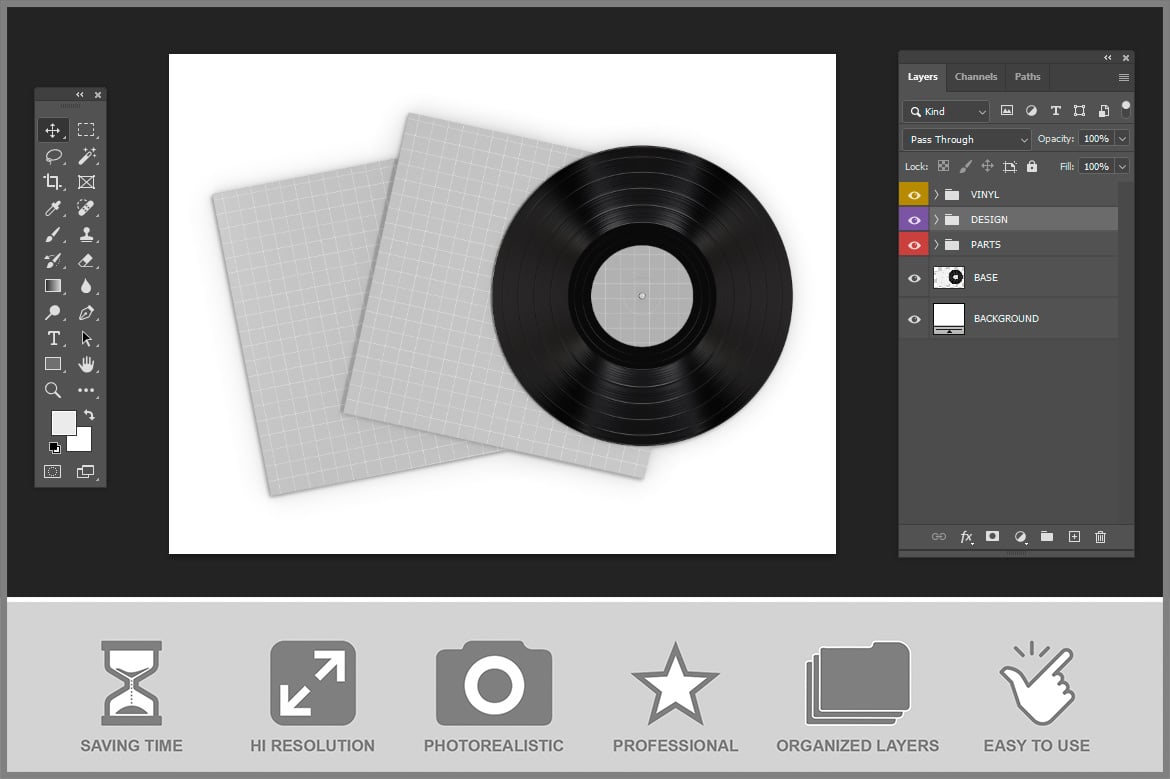Hide the VINYL layer group
This screenshot has width=1170, height=779.
pos(914,195)
